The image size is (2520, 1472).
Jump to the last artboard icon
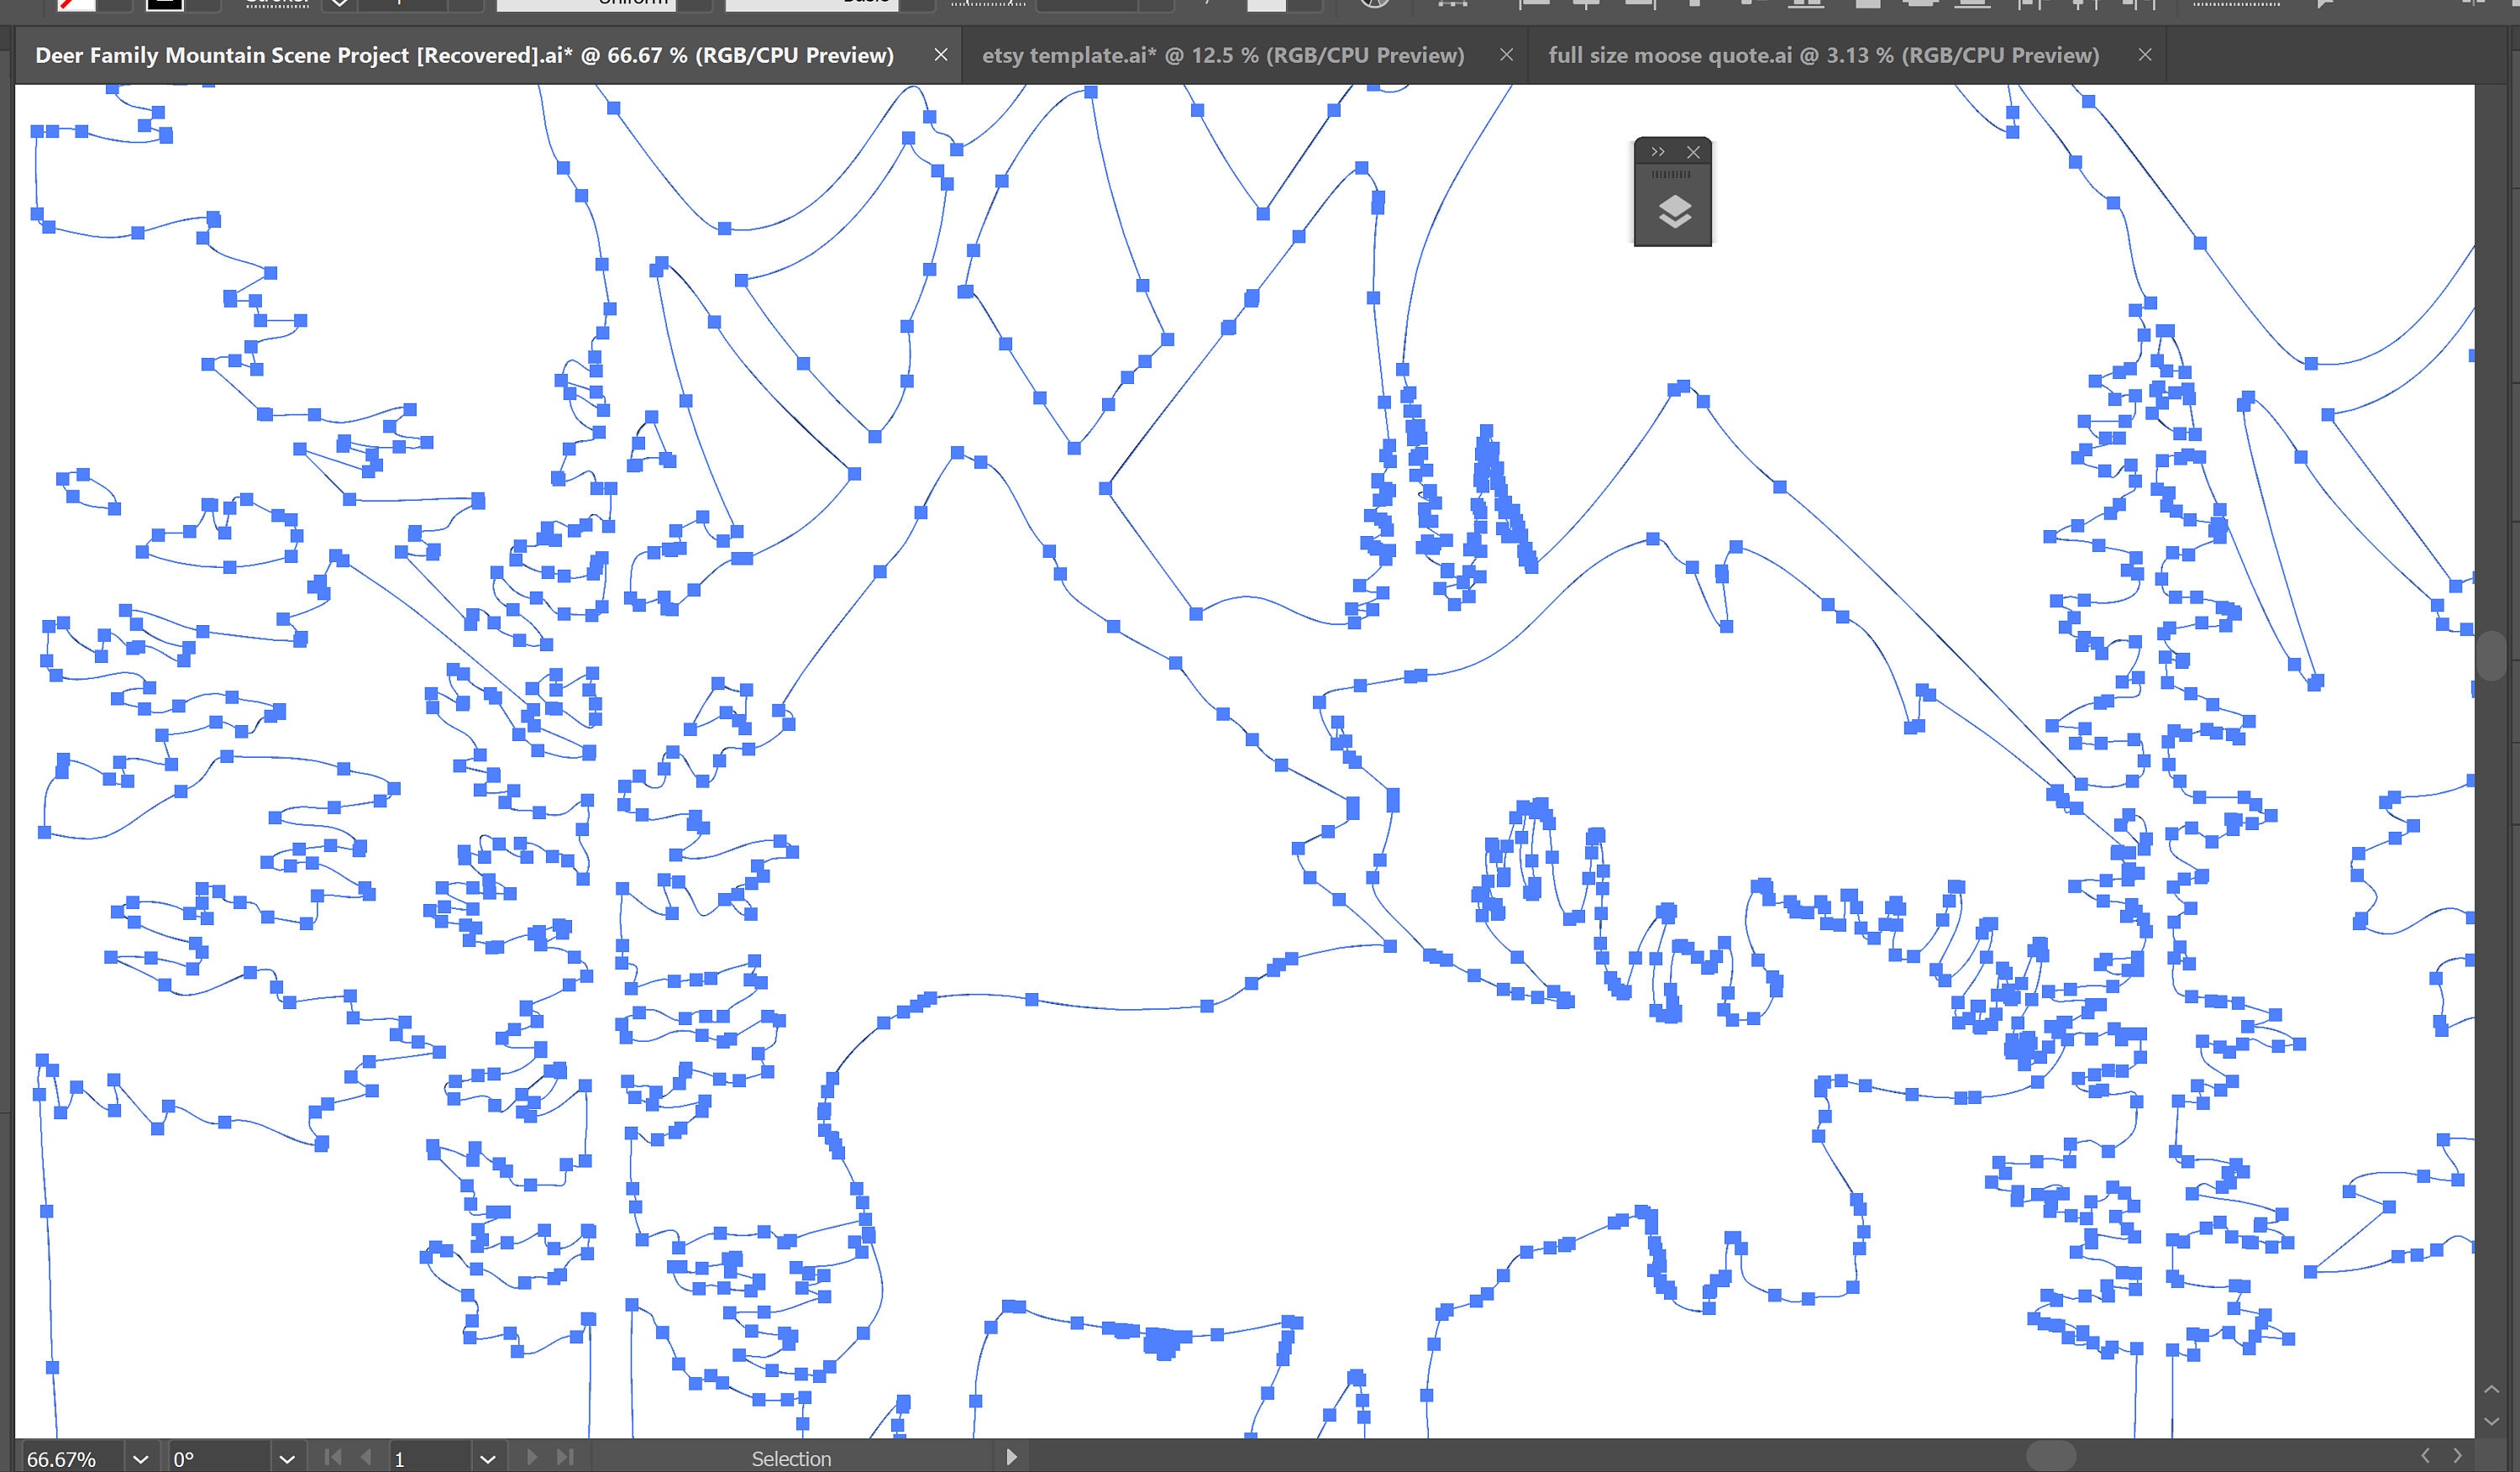566,1458
